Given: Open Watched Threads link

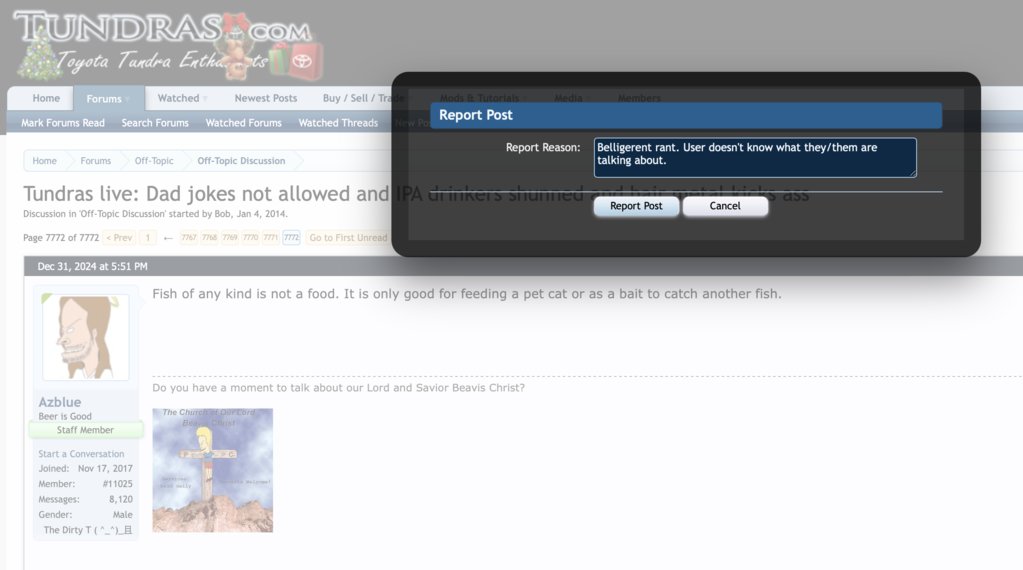Looking at the screenshot, I should [x=338, y=123].
